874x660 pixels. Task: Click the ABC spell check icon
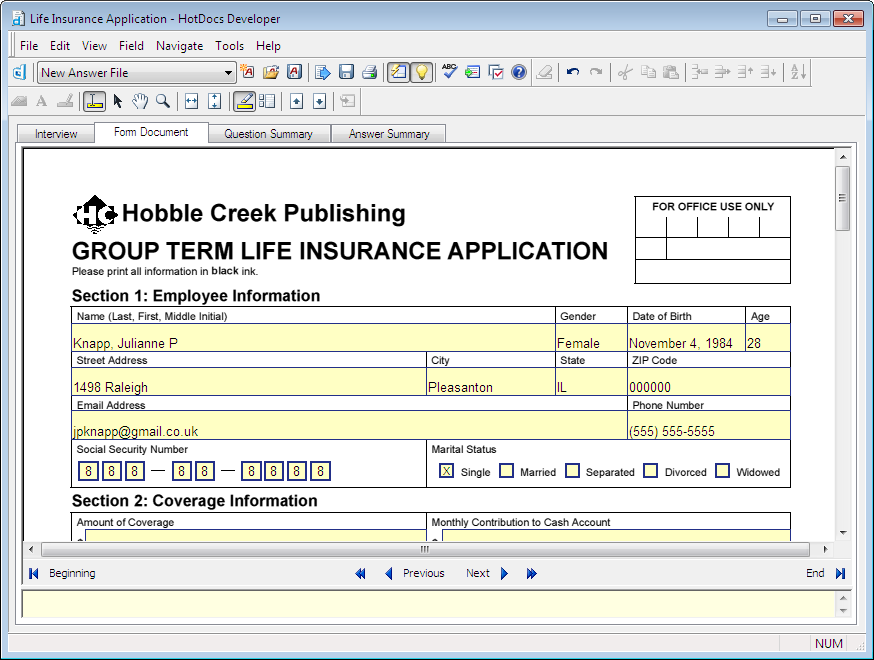point(449,72)
